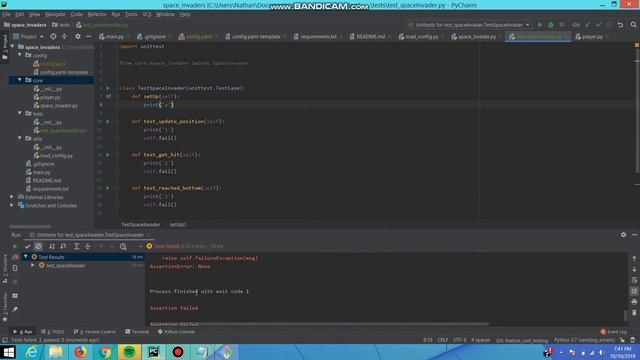Expand all test results icon
Screen dimensions: 640x360
76,246
